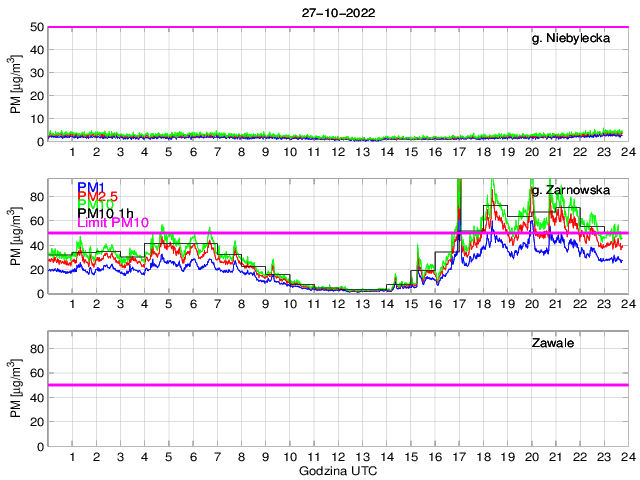The width and height of the screenshot is (640, 480).
Task: Click hour 24 tick under the top plot
Action: pos(626,151)
